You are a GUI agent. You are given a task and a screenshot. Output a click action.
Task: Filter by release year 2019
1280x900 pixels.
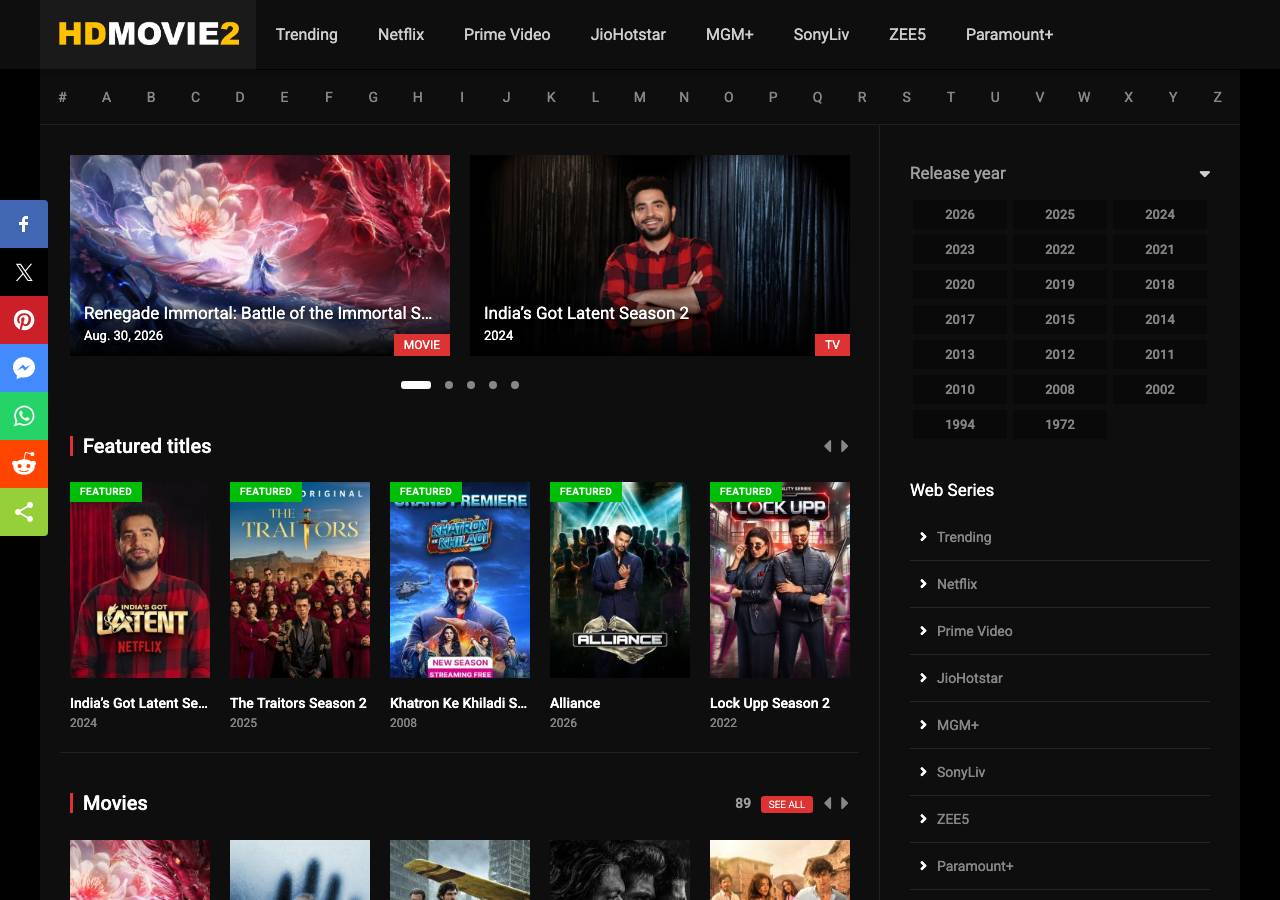1060,284
